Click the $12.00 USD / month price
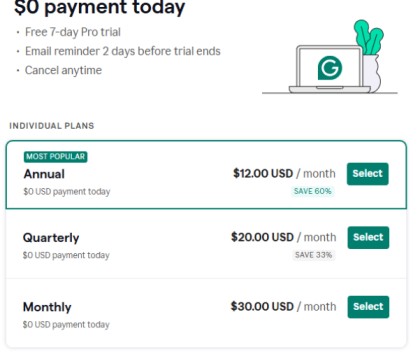420x361 pixels. [x=284, y=174]
